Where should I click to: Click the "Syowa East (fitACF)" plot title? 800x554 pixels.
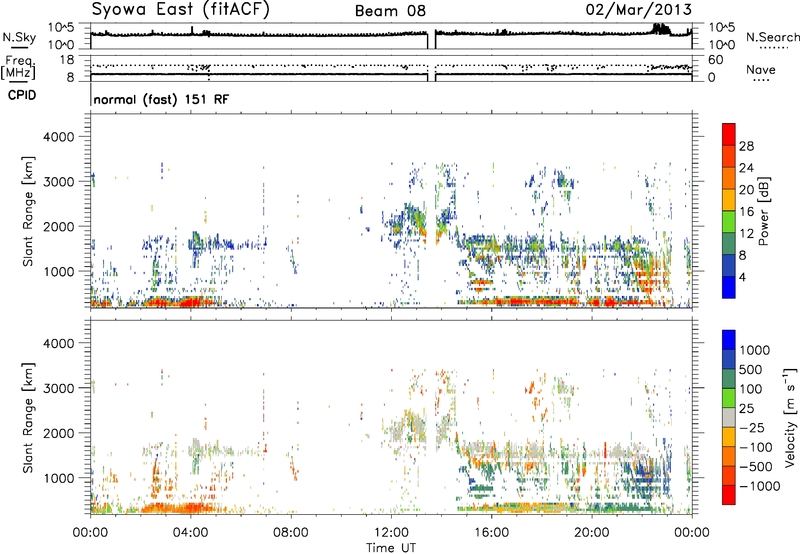click(x=180, y=9)
